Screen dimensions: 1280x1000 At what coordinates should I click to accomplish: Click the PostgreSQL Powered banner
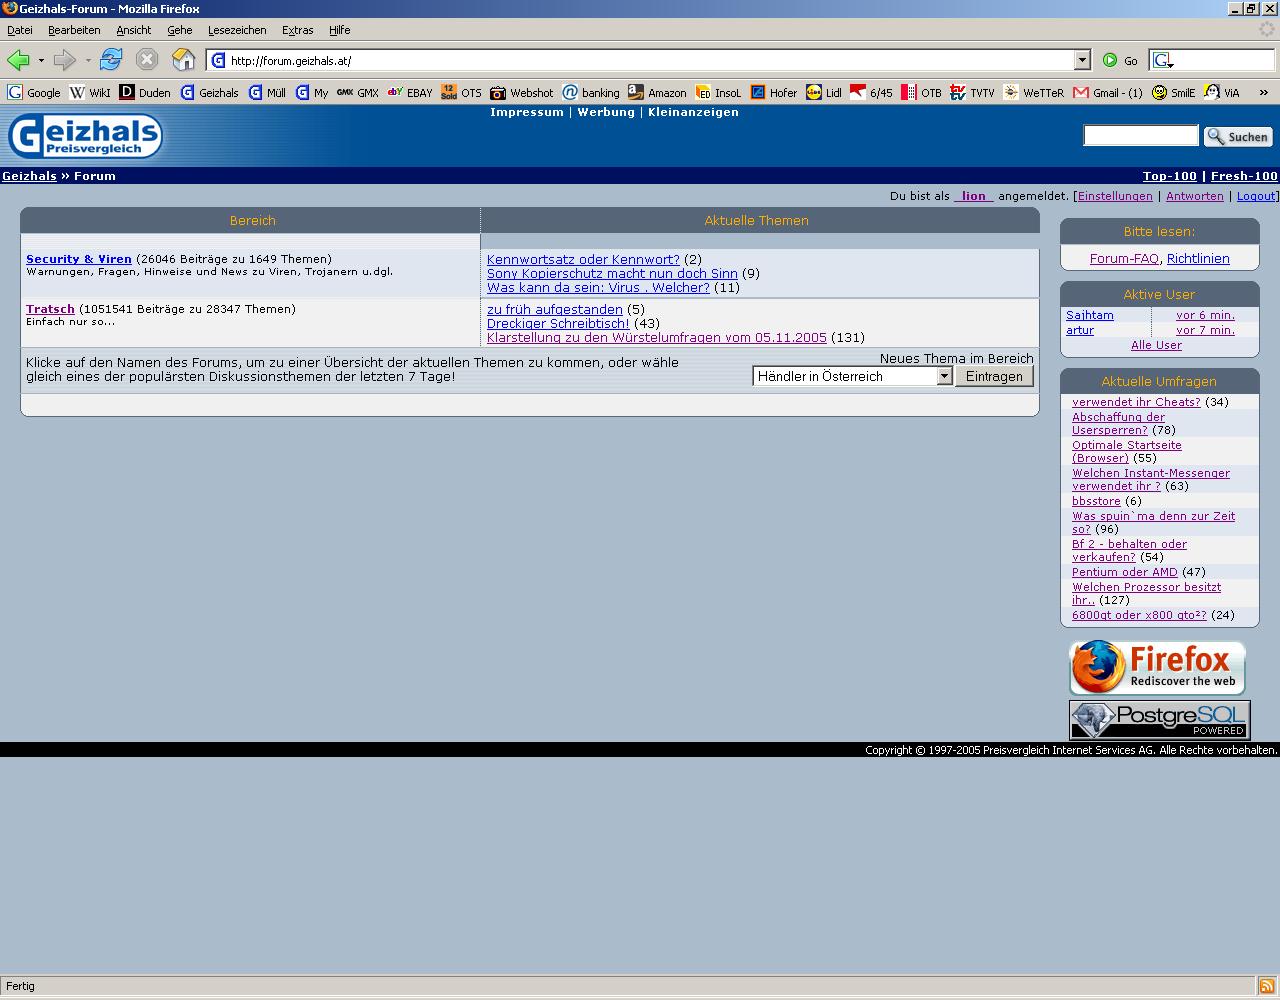[x=1159, y=720]
